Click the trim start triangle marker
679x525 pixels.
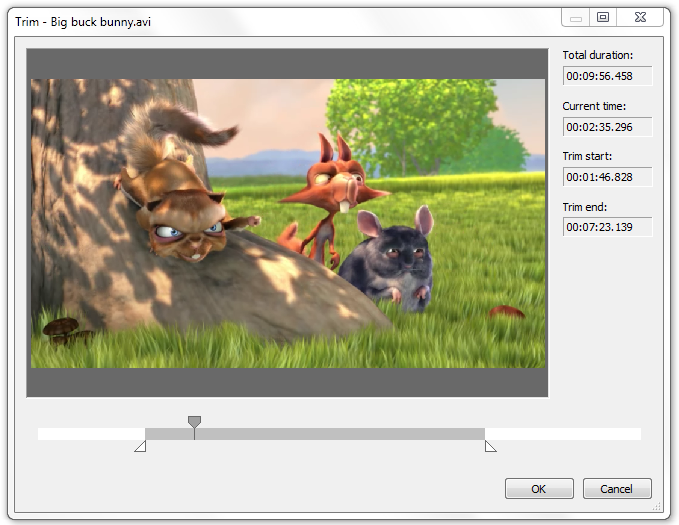click(x=140, y=446)
